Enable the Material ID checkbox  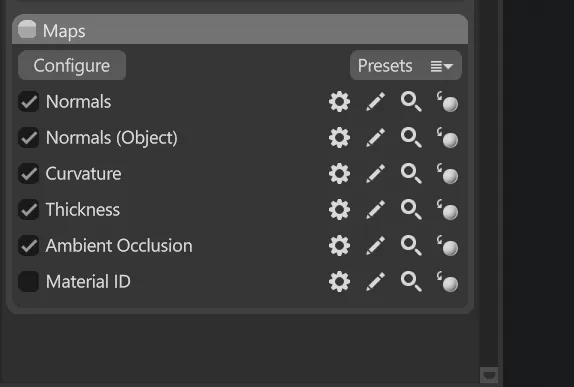coord(29,282)
